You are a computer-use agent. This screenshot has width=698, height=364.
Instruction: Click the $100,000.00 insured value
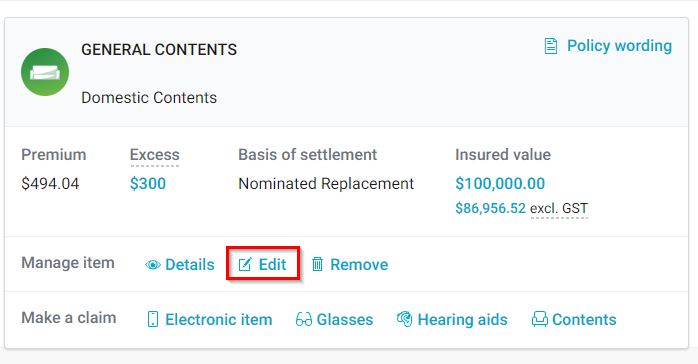coord(500,183)
